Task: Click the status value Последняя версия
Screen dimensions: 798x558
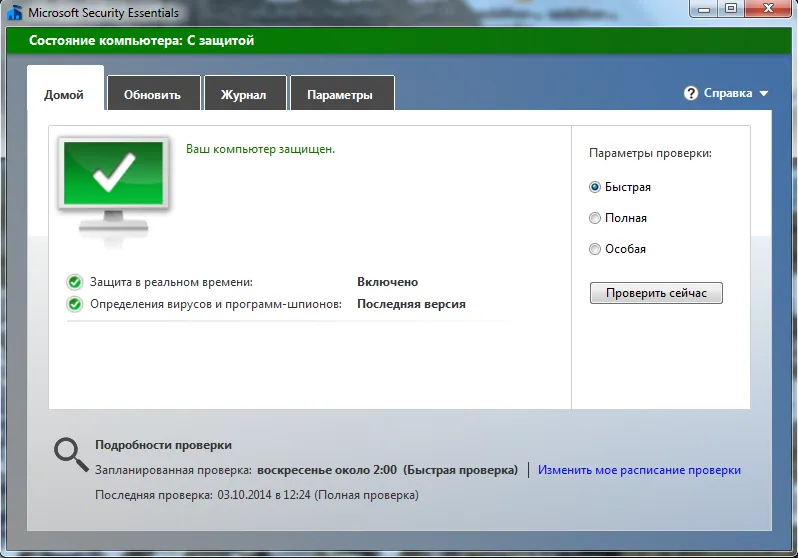Action: 411,304
